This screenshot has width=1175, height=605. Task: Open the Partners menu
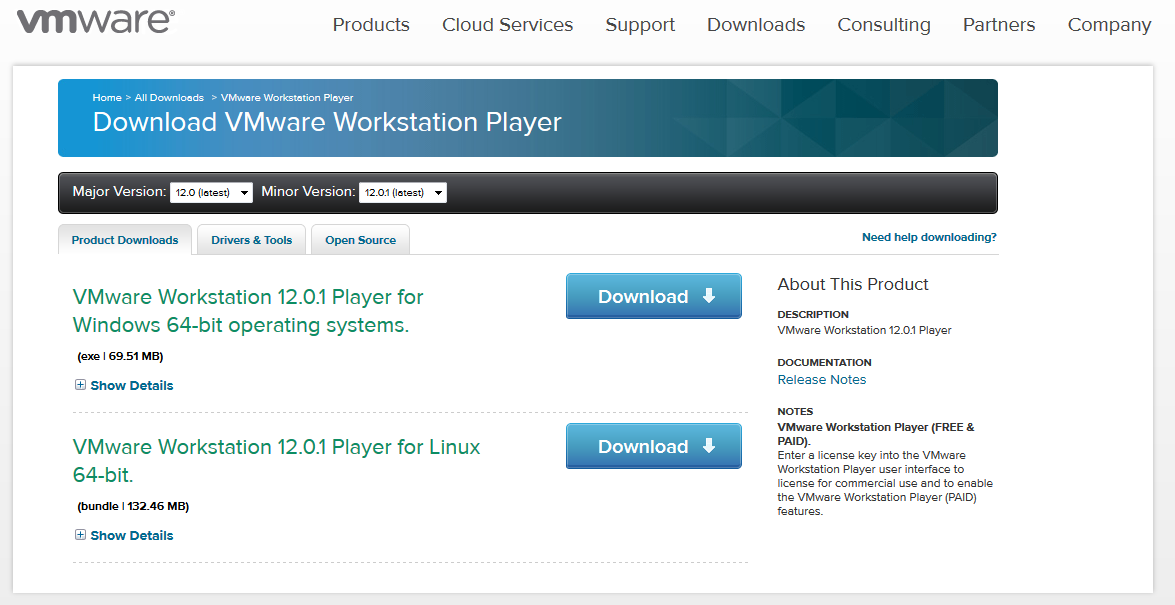pyautogui.click(x=999, y=25)
